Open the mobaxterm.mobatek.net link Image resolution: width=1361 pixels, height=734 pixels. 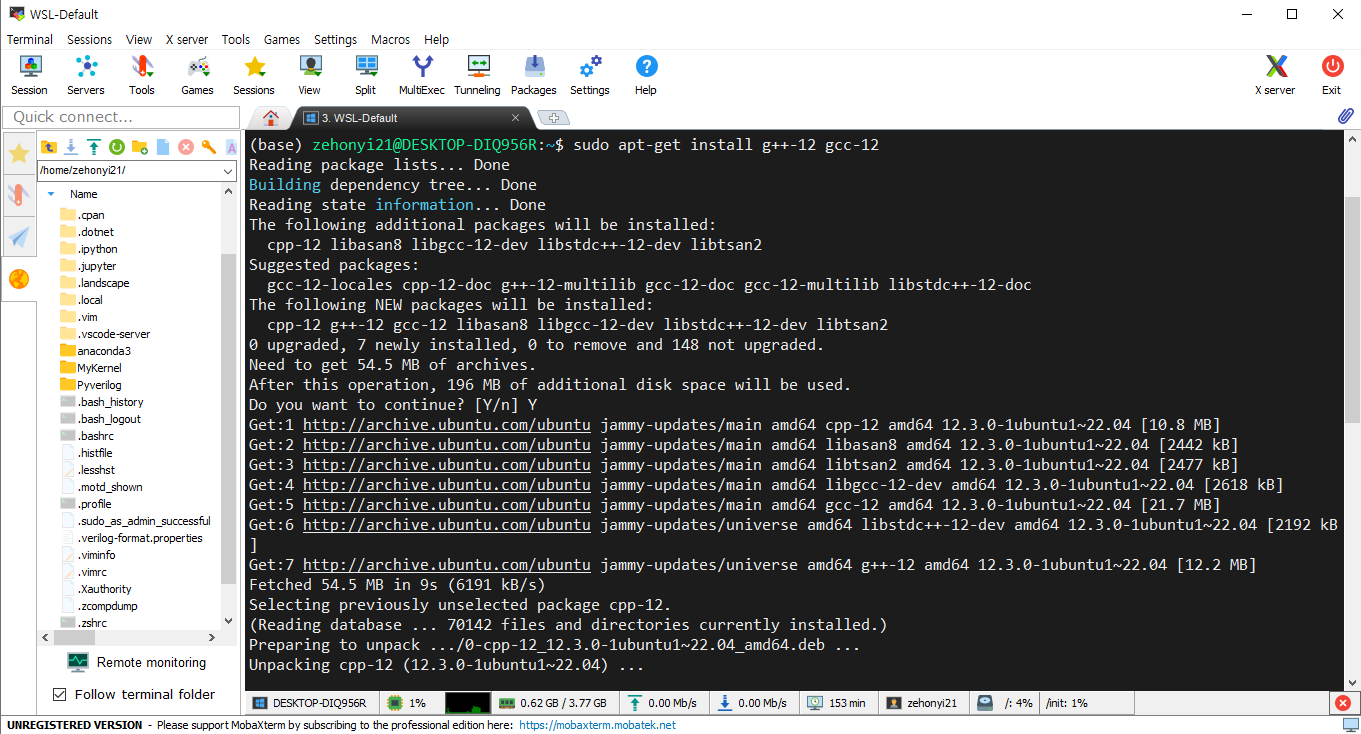click(597, 725)
